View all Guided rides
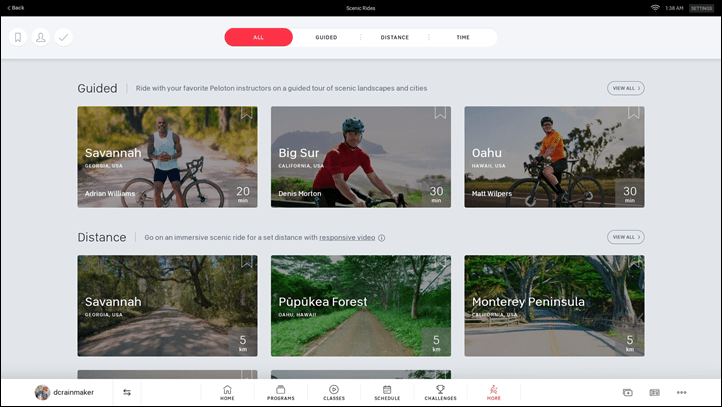The image size is (722, 407). pyautogui.click(x=626, y=88)
